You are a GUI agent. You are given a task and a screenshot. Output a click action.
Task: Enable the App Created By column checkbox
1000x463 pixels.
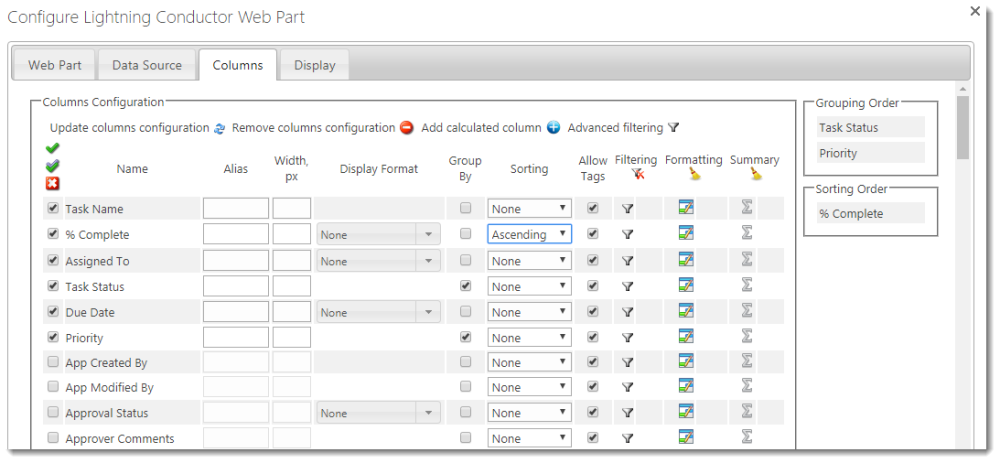point(53,362)
